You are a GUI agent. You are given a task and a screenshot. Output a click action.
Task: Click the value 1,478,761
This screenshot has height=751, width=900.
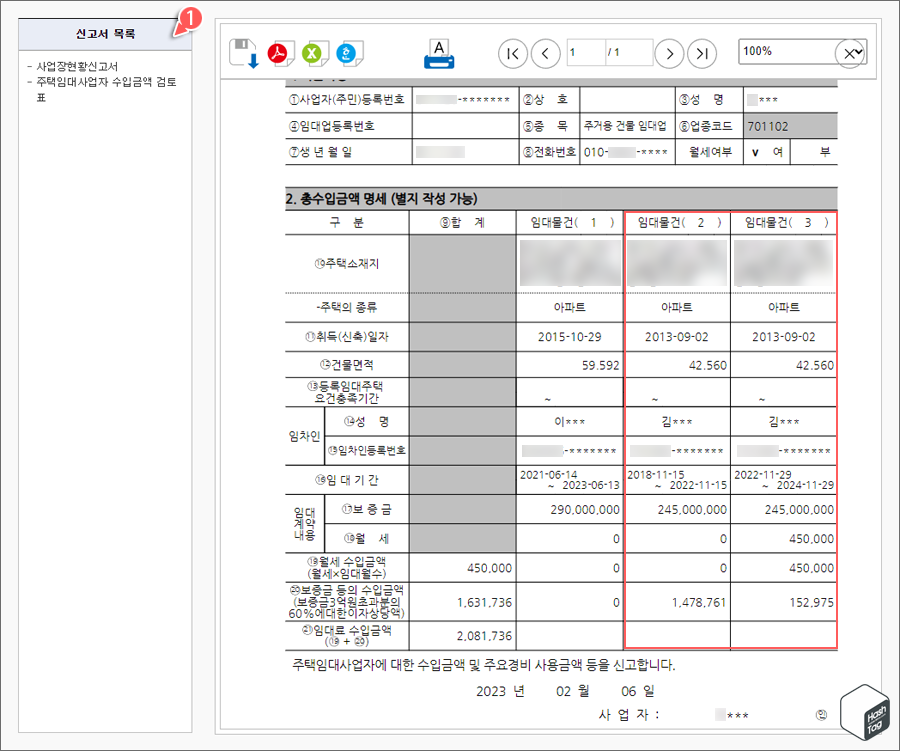tap(699, 602)
